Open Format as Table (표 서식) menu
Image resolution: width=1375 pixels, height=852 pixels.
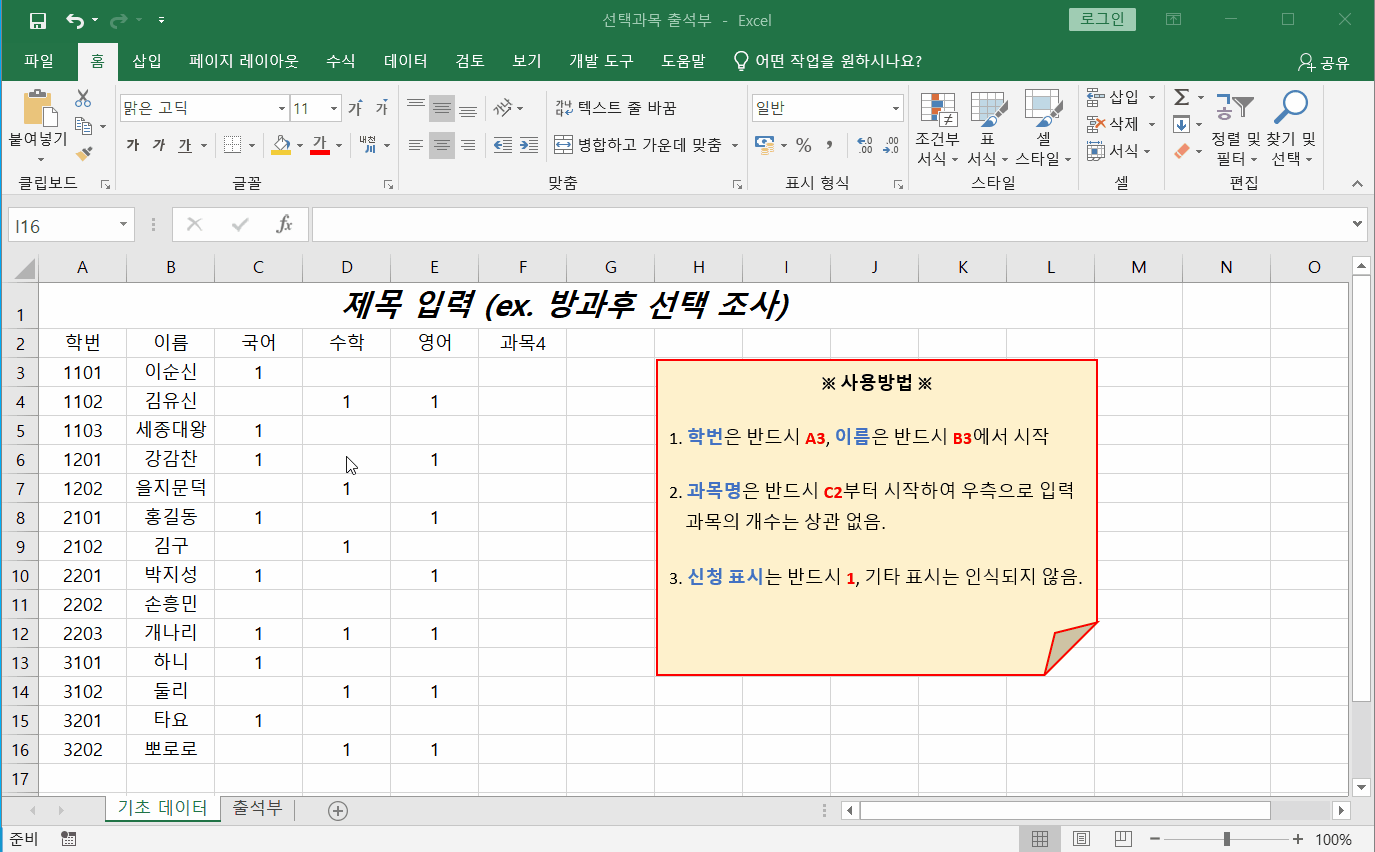click(988, 128)
